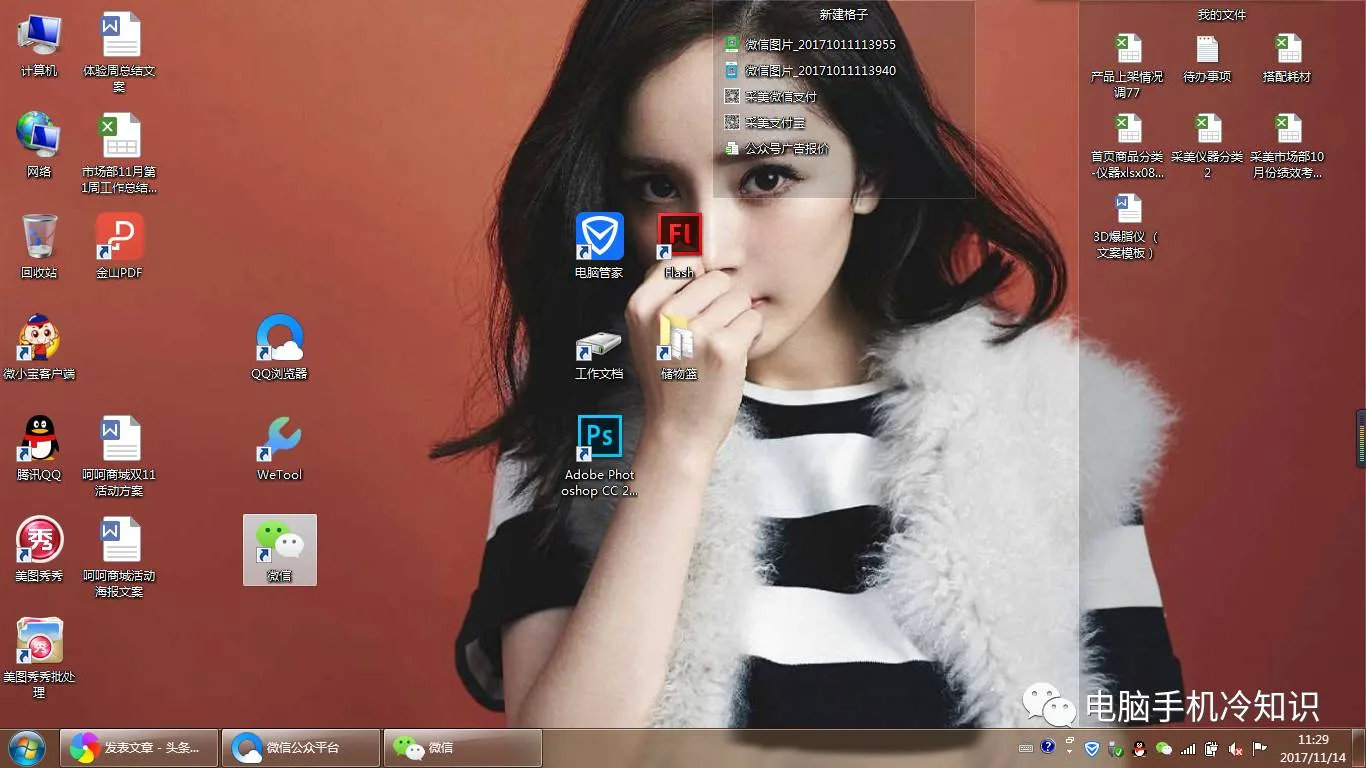Image resolution: width=1366 pixels, height=768 pixels.
Task: Open the network signal bars tray icon
Action: coord(1188,748)
